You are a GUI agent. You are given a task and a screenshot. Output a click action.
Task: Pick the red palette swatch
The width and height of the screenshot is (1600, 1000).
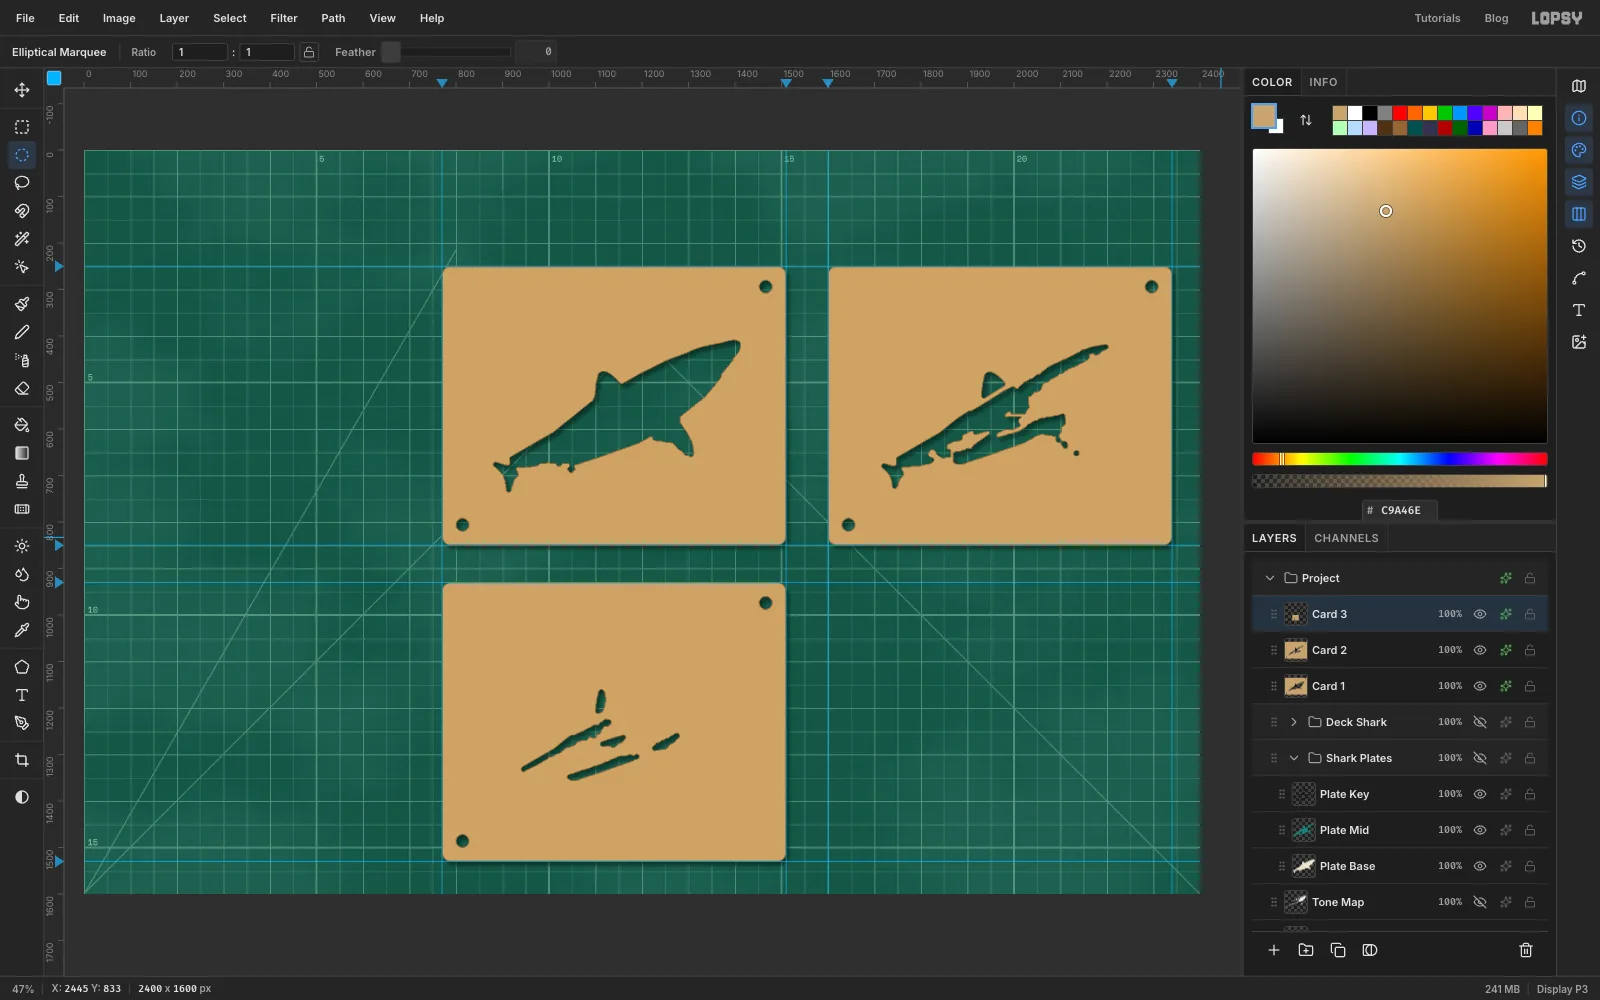click(1400, 113)
